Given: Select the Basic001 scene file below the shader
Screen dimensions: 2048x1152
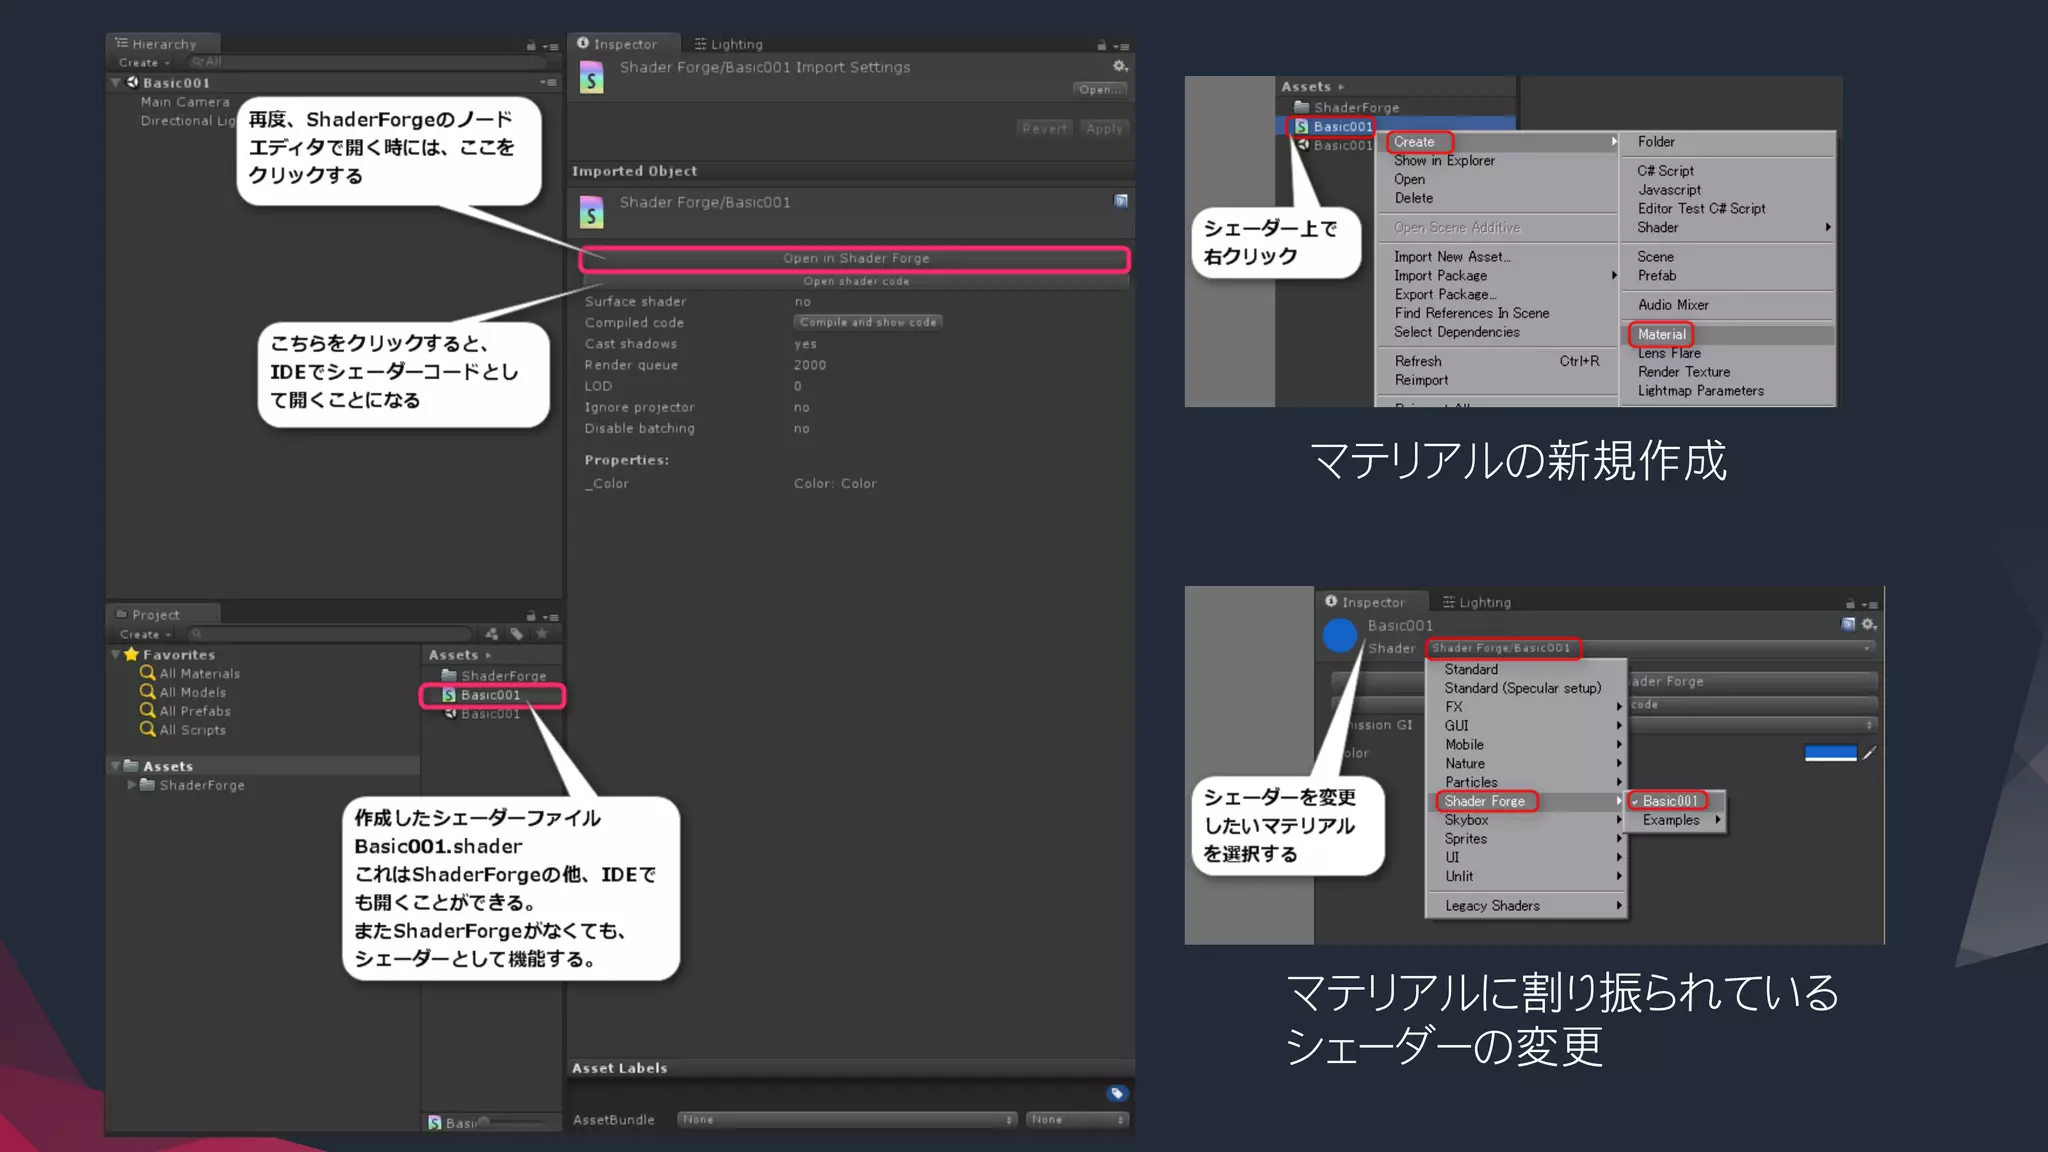Looking at the screenshot, I should pos(482,714).
